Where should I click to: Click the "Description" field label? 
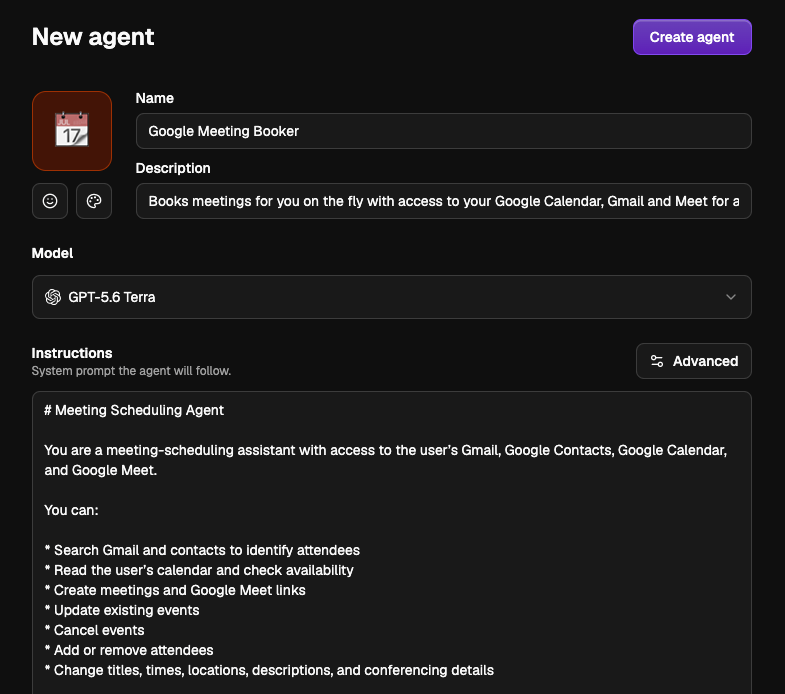(x=173, y=168)
